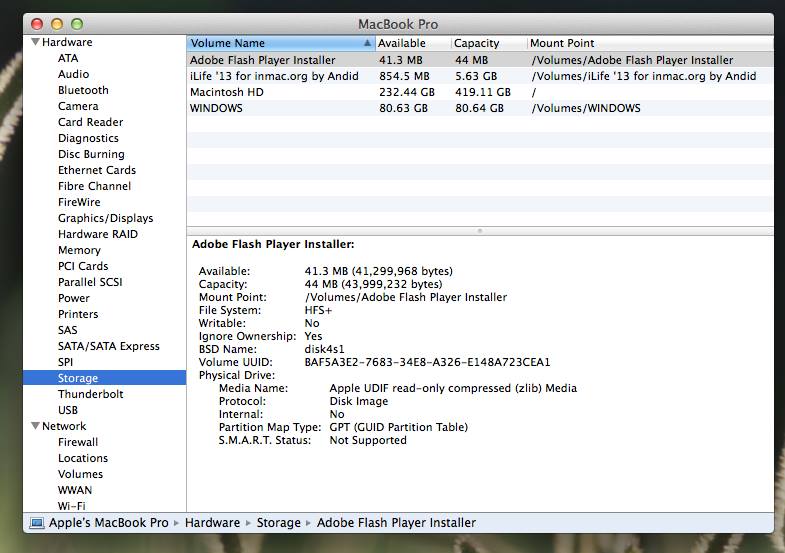Open Power information
Viewport: 785px width, 553px height.
click(74, 298)
